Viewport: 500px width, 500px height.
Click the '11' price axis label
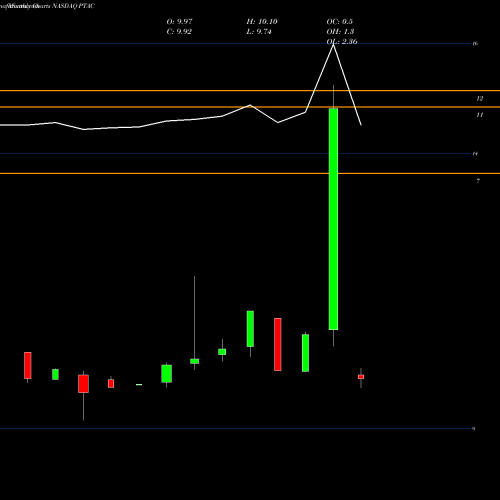480,115
